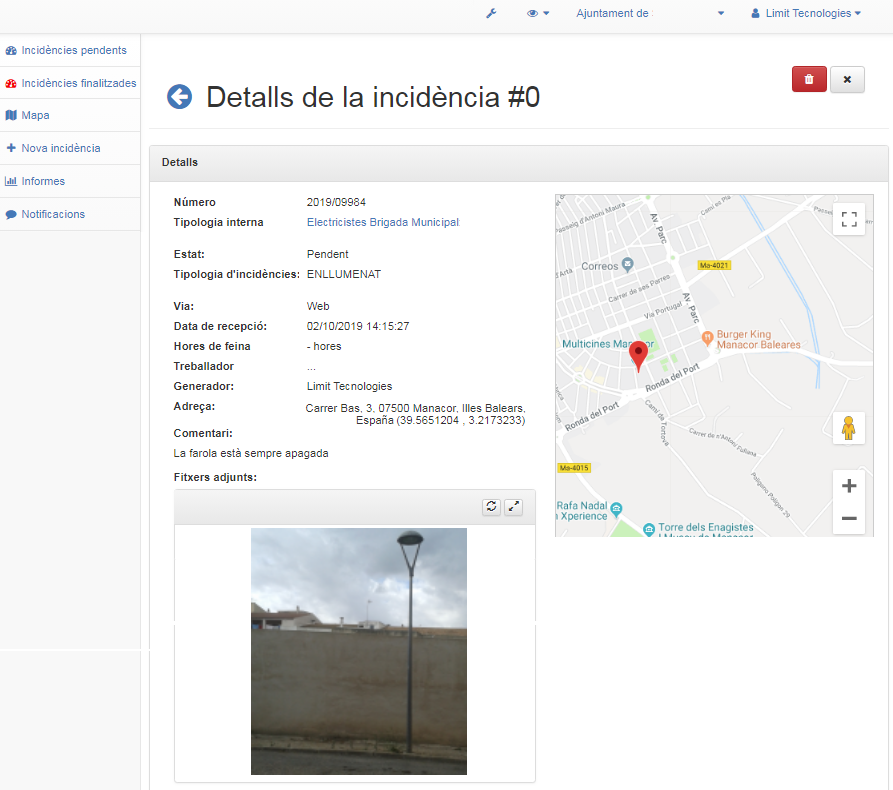Go to Mapa section
893x790 pixels.
click(70, 115)
